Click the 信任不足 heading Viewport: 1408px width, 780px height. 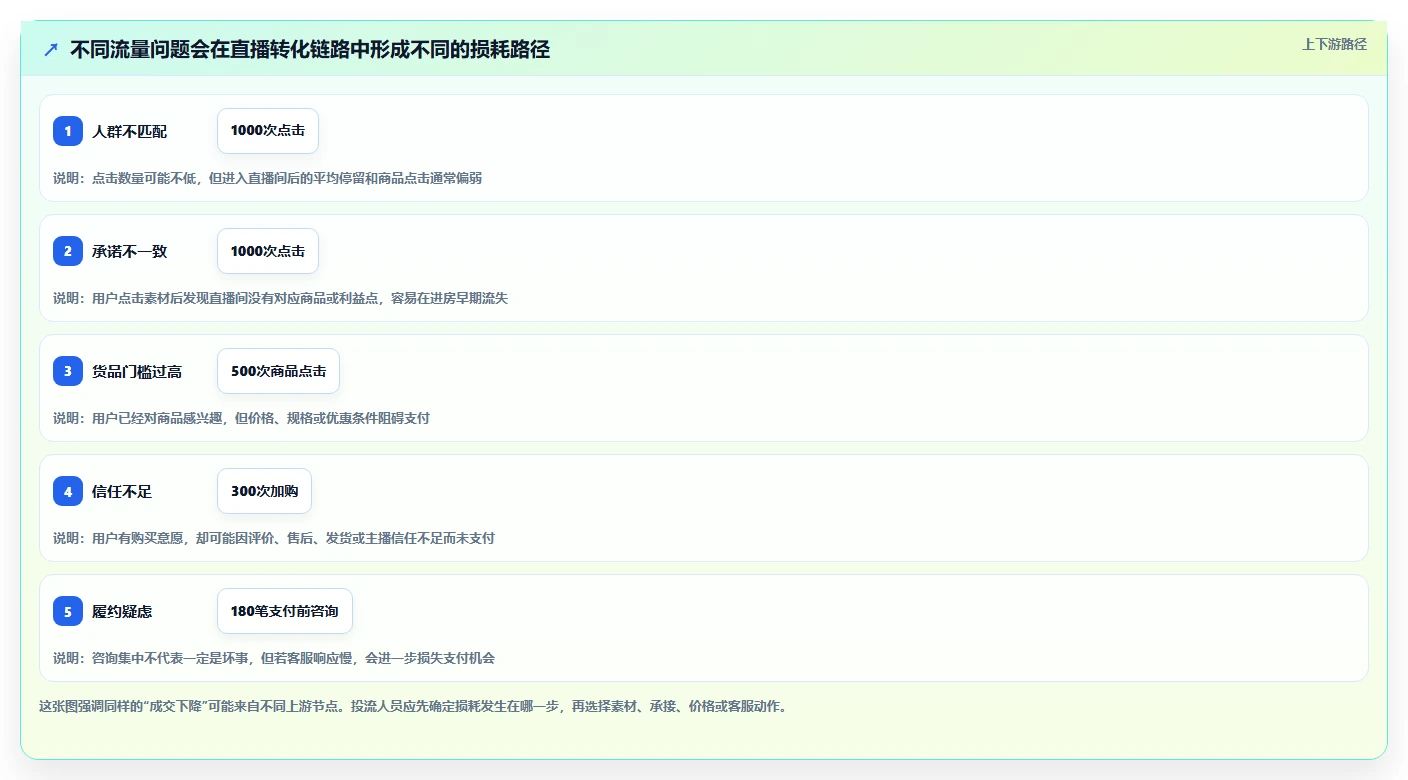pos(122,491)
